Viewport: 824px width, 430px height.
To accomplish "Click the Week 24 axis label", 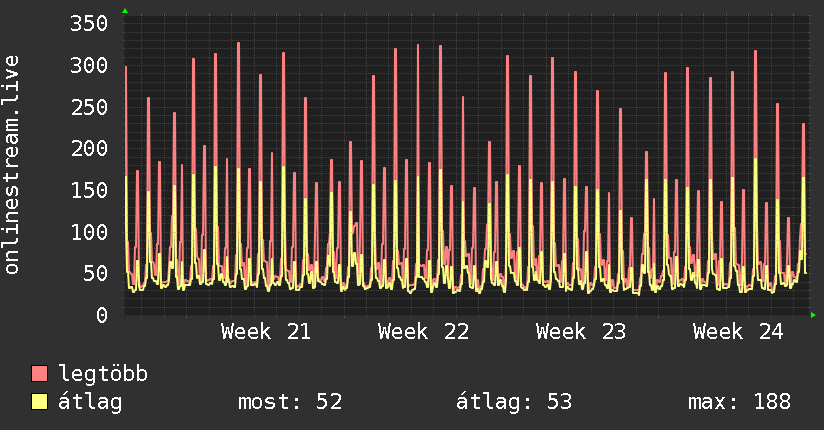I will [x=738, y=332].
